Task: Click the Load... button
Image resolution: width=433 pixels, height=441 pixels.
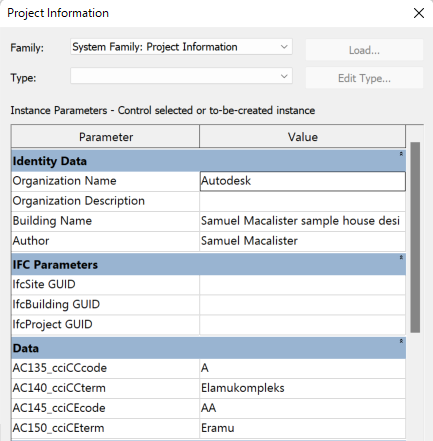Action: pos(364,50)
